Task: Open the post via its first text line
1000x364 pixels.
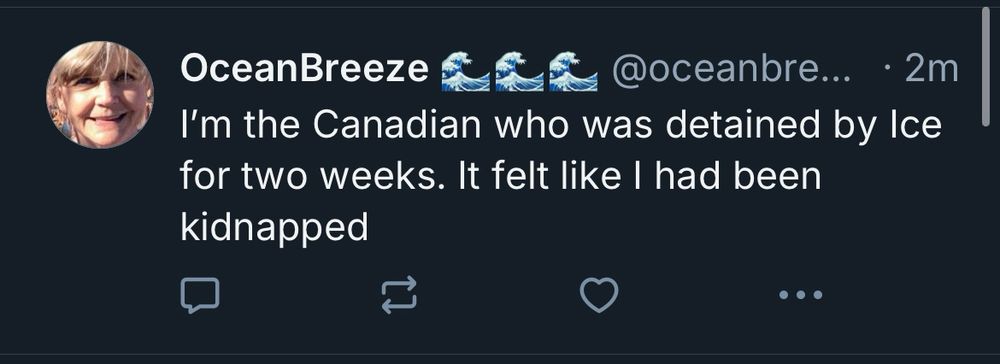Action: [x=561, y=126]
